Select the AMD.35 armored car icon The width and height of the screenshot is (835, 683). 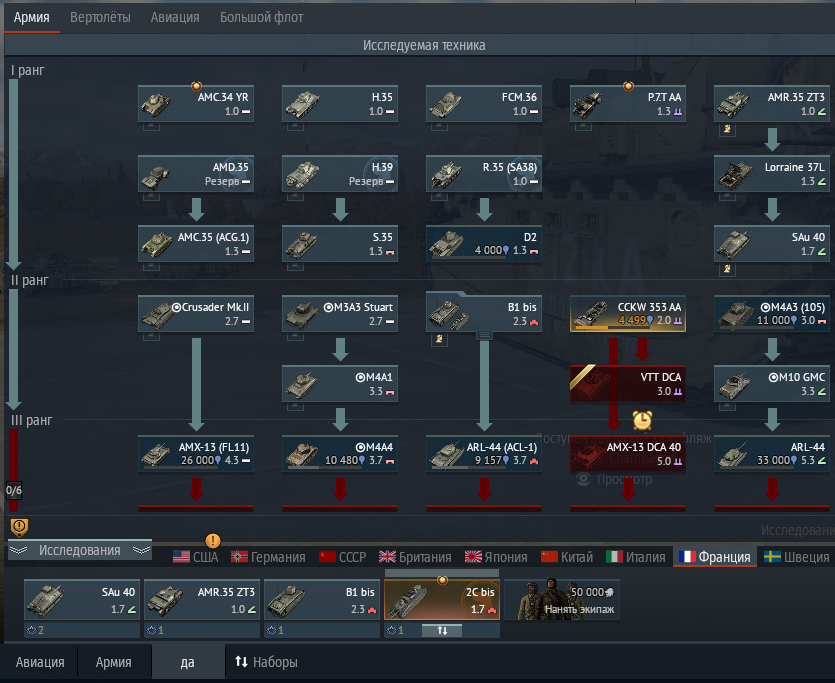(x=156, y=175)
